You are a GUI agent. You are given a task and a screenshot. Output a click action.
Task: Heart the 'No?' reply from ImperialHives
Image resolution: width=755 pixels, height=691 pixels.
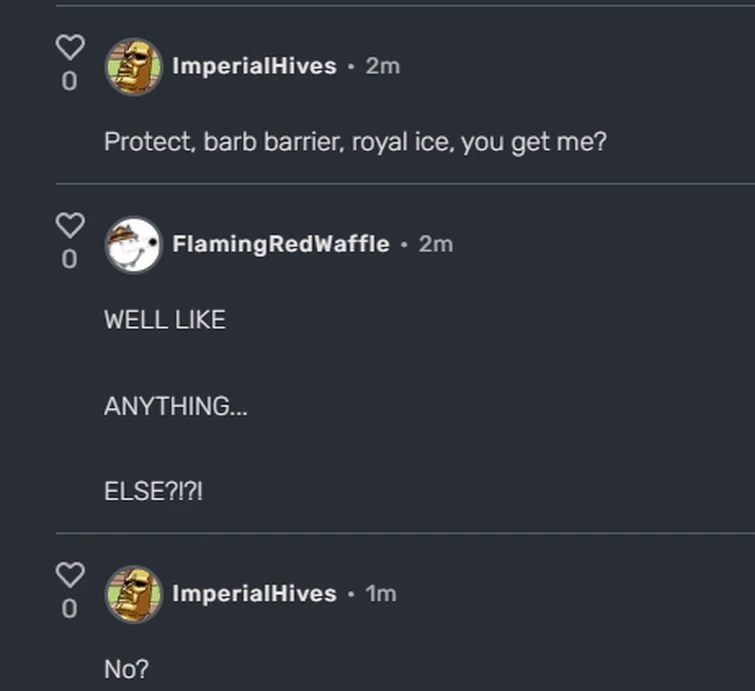pos(69,575)
